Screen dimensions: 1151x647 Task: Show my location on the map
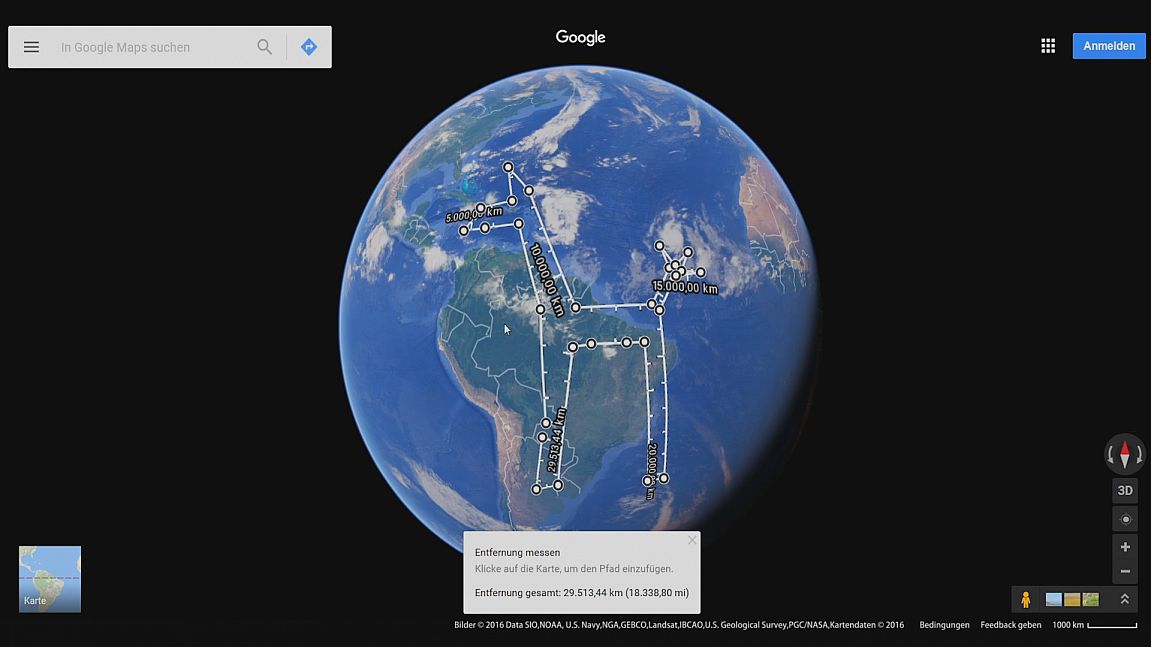pos(1125,519)
